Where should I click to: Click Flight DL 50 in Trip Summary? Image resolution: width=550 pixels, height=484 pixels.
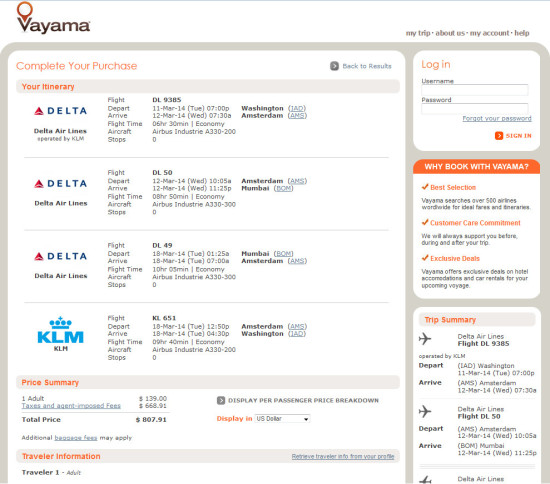(479, 416)
